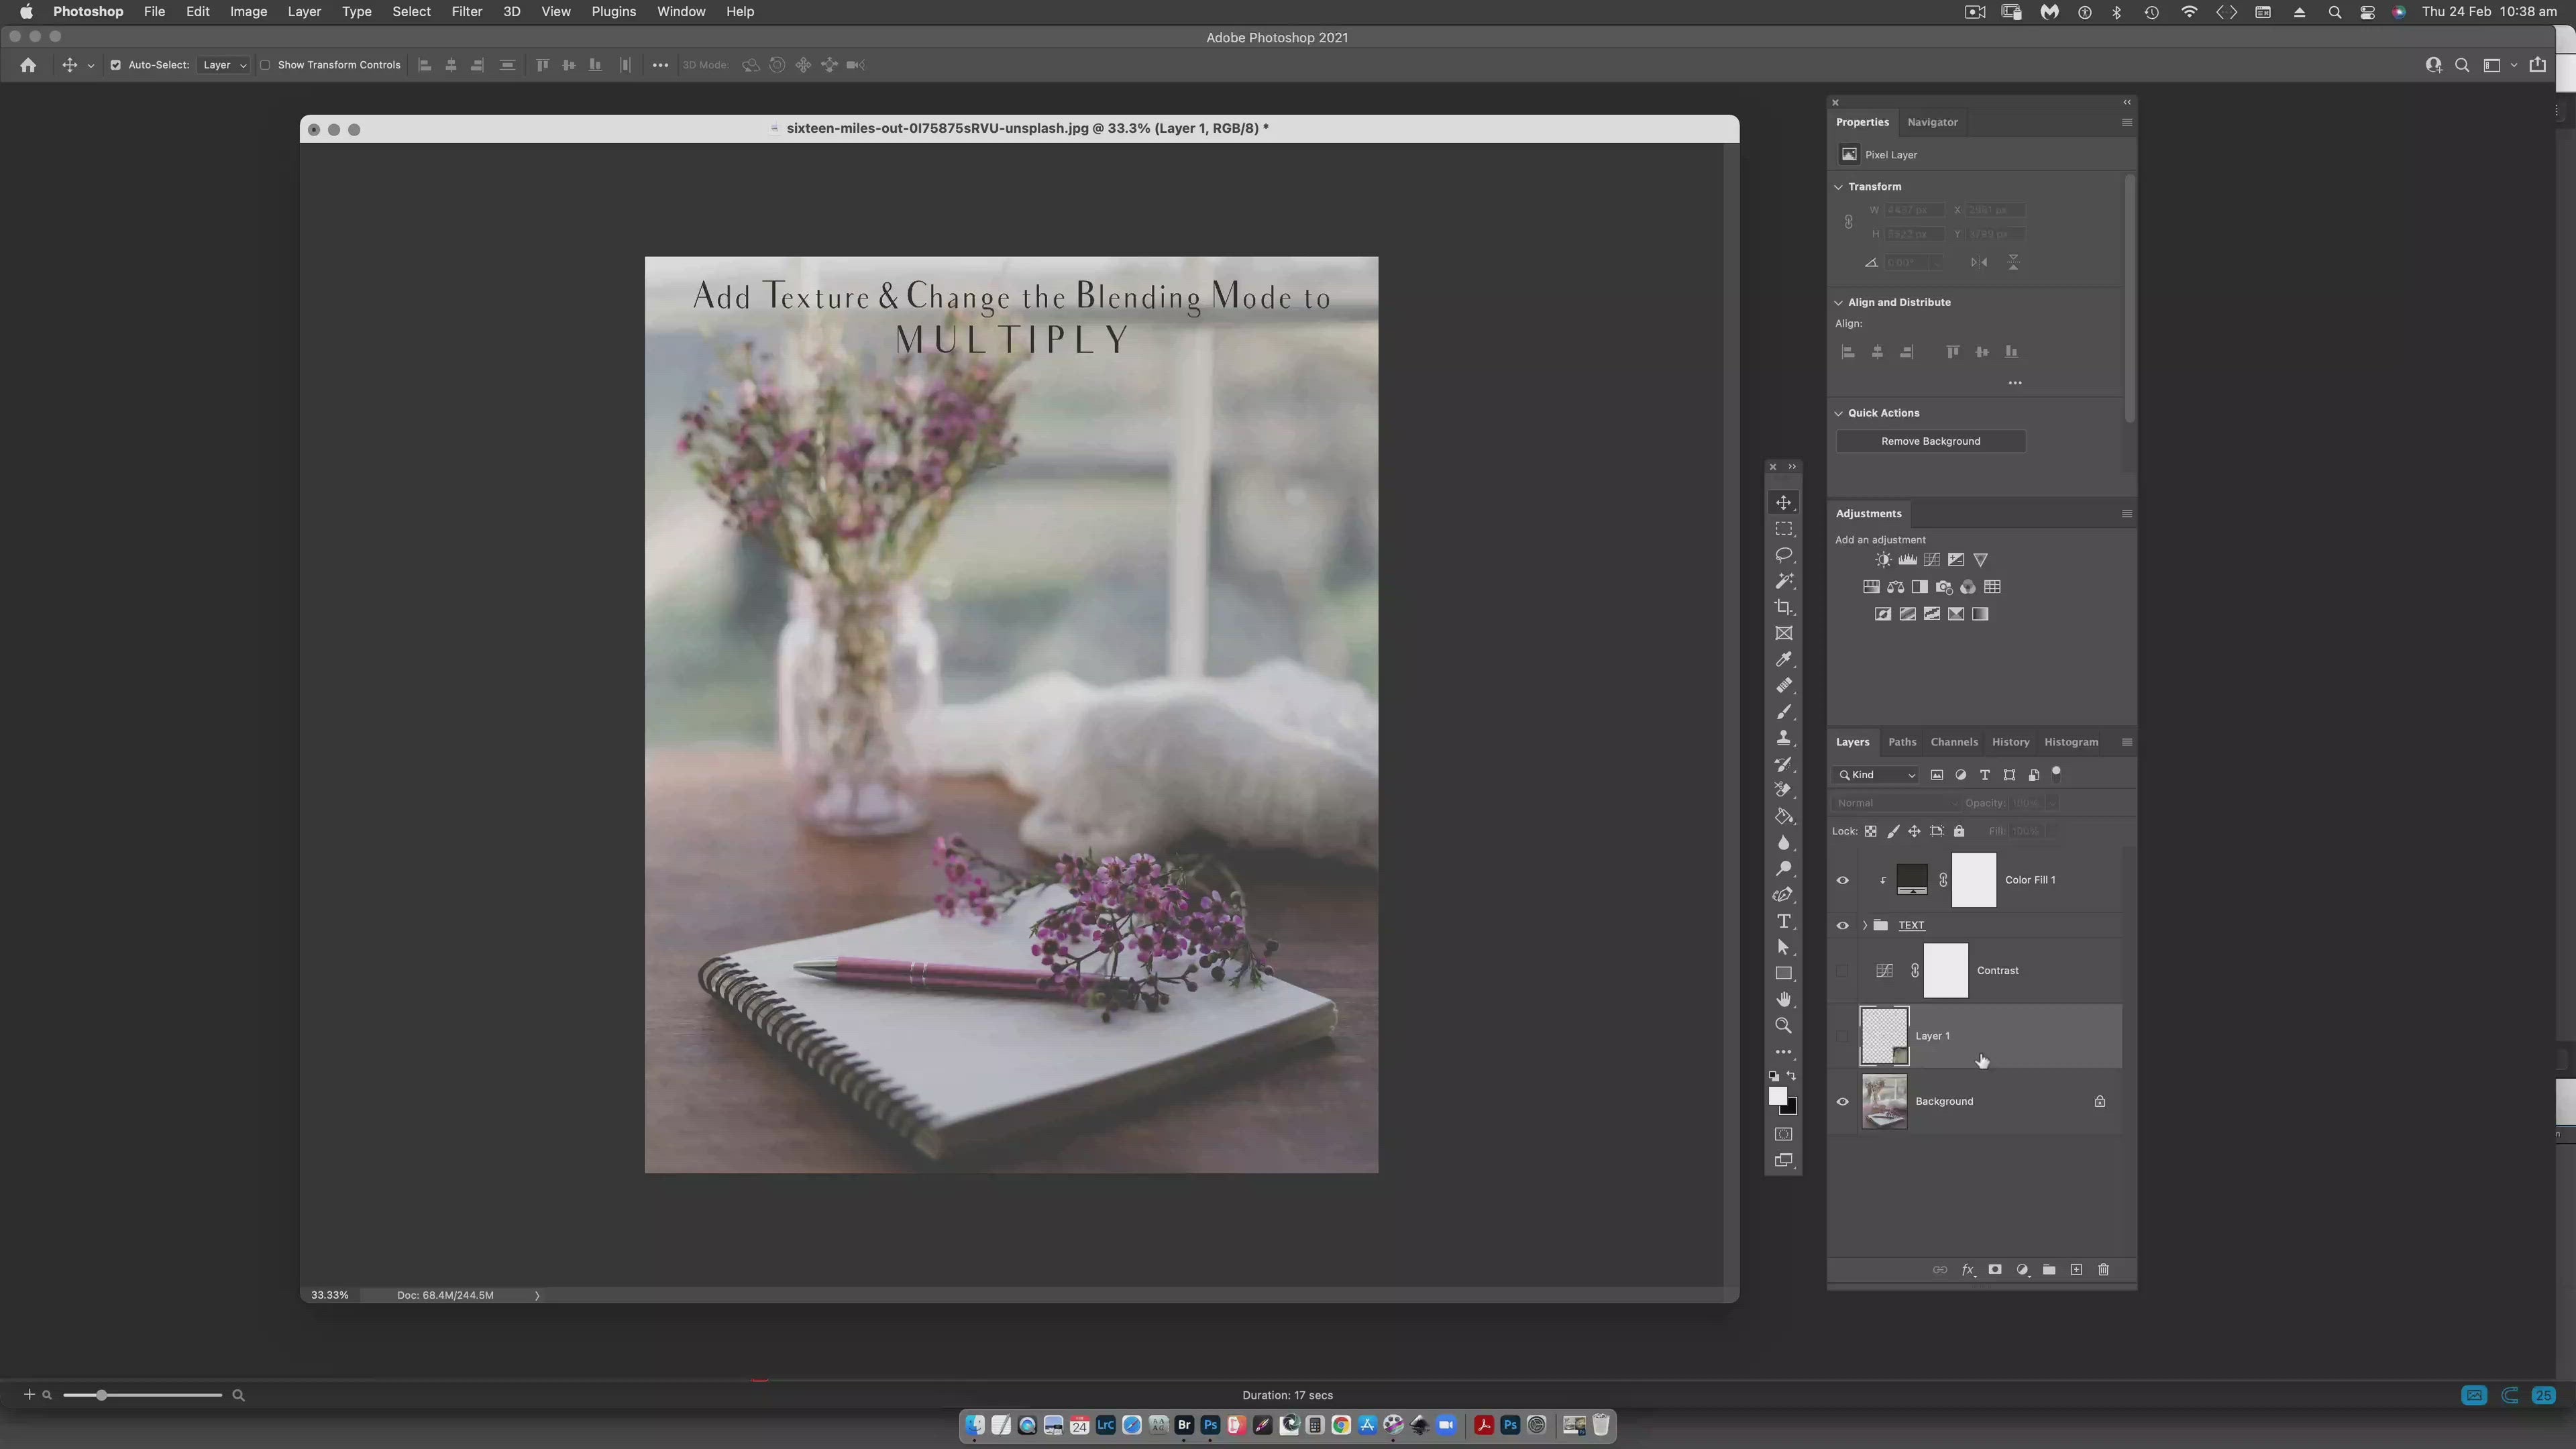
Task: Click the delete layer trash icon
Action: [x=2103, y=1270]
